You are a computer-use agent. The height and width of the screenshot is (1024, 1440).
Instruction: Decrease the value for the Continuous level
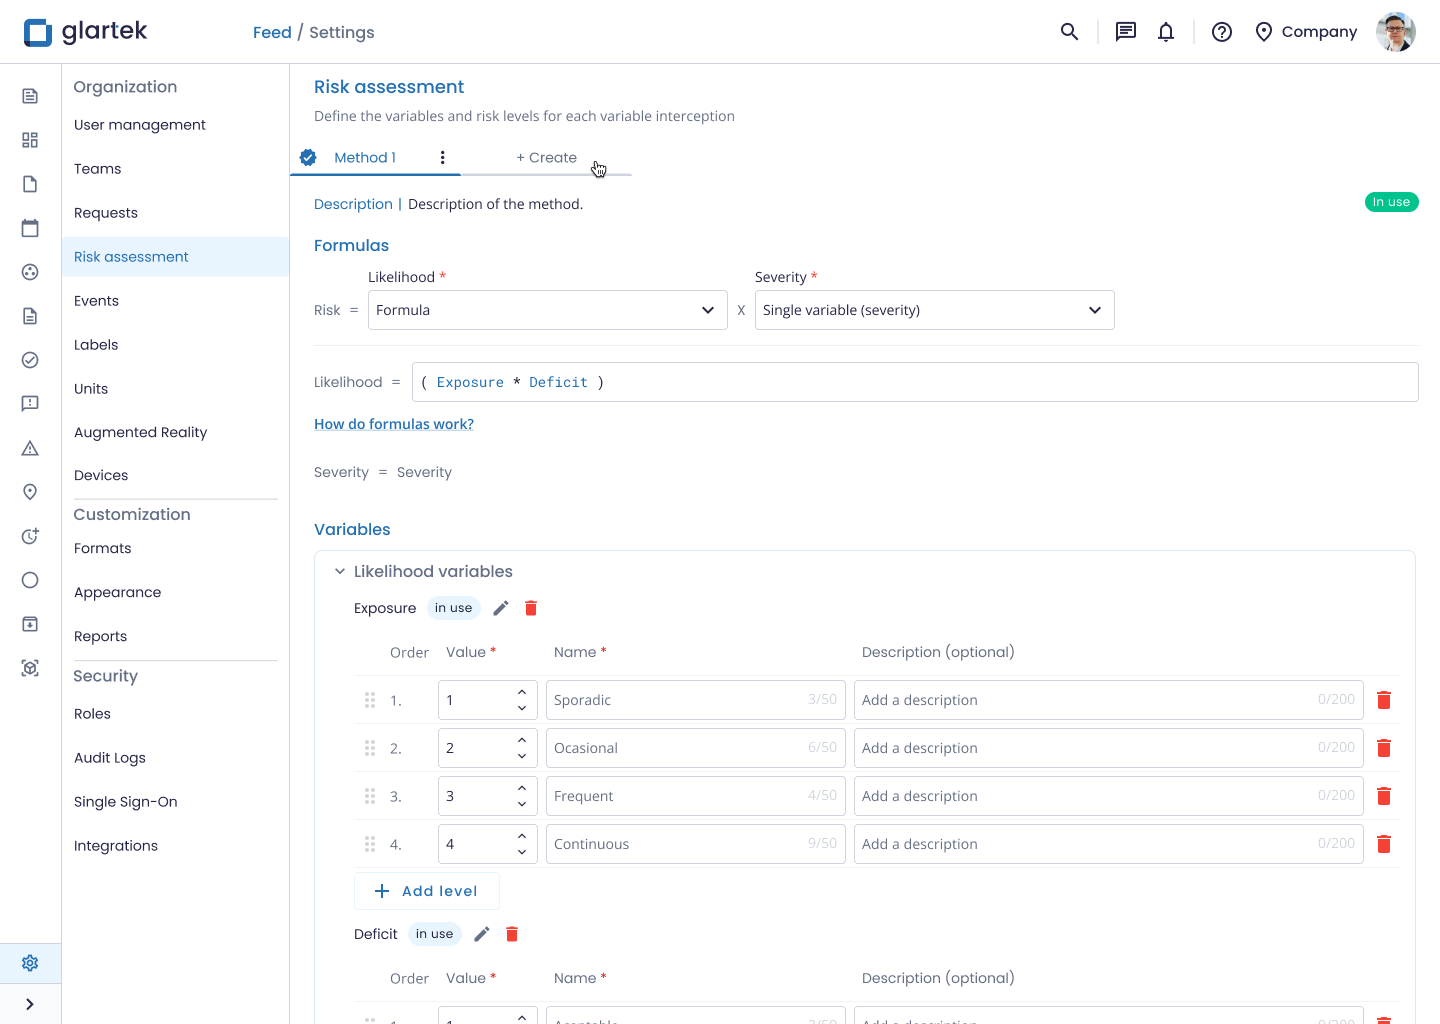tap(522, 852)
